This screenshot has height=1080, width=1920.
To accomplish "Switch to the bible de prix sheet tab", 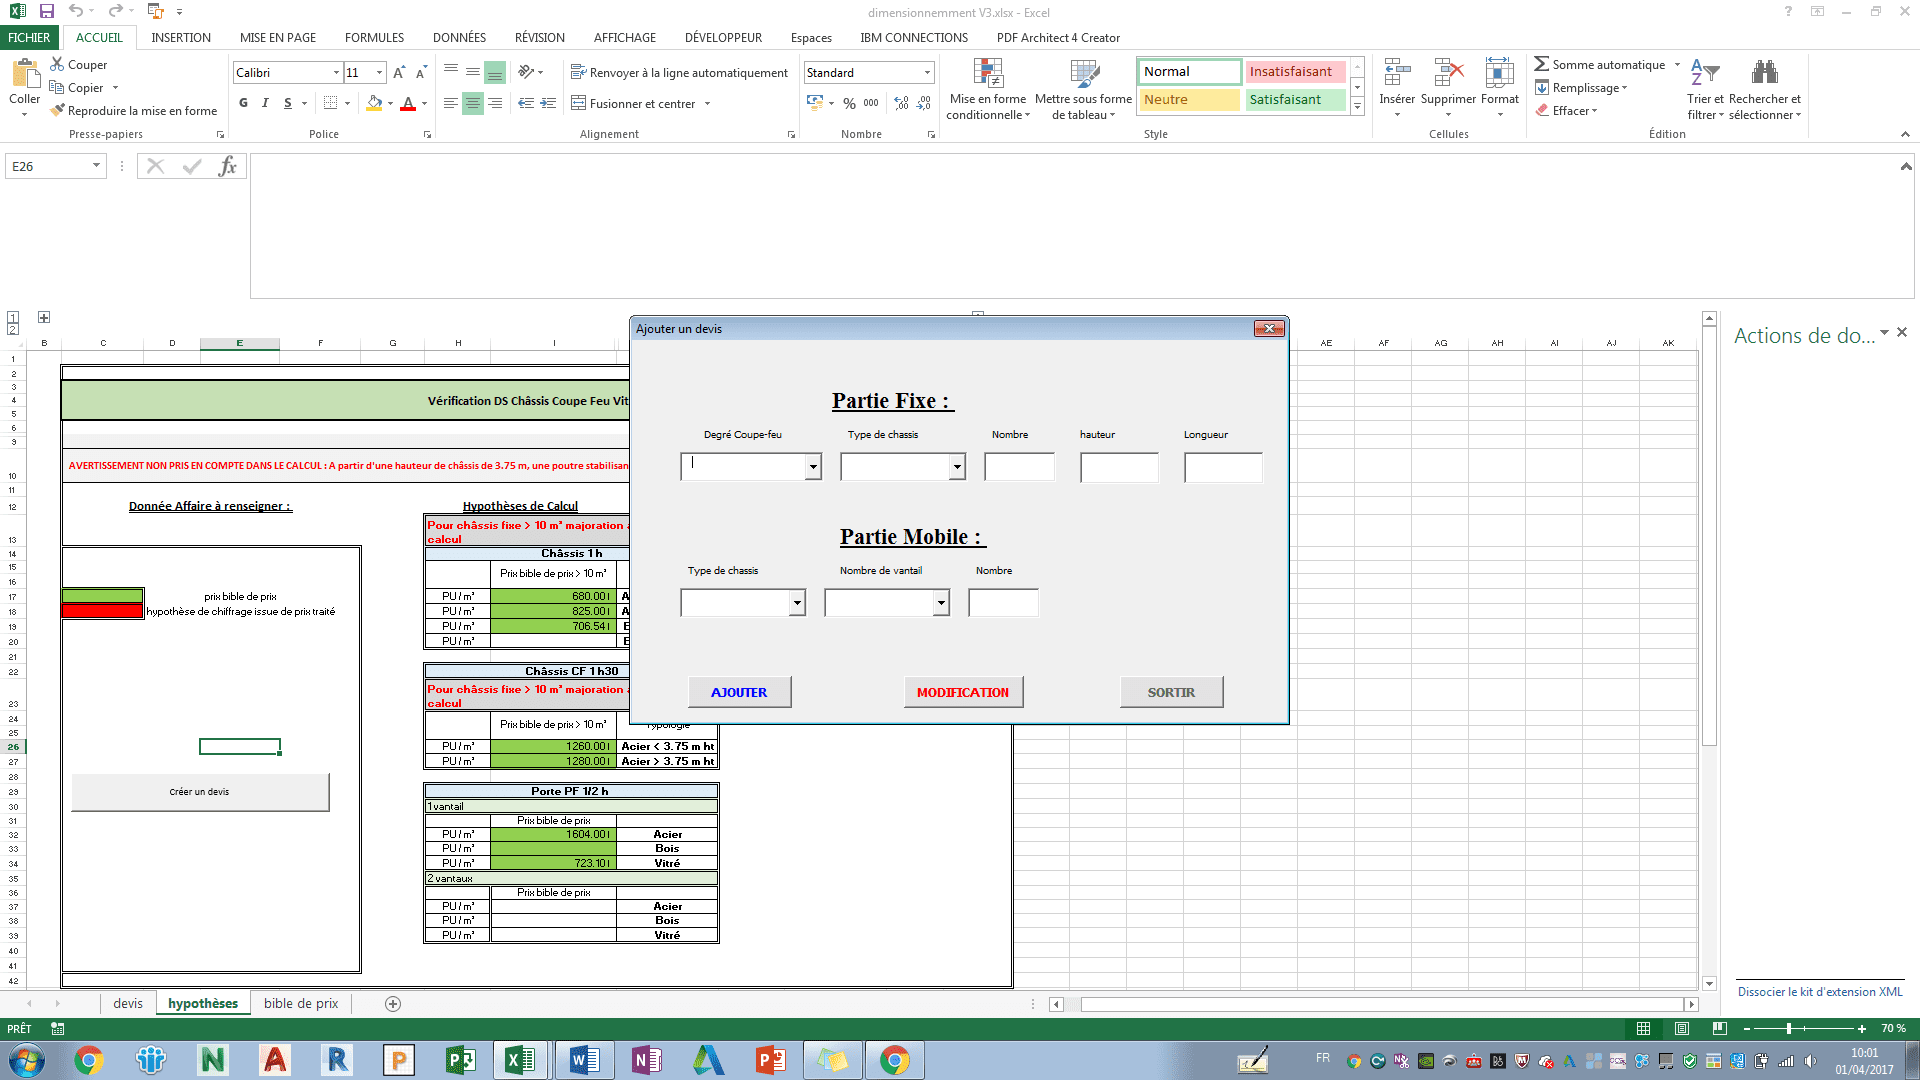I will pyautogui.click(x=301, y=1003).
